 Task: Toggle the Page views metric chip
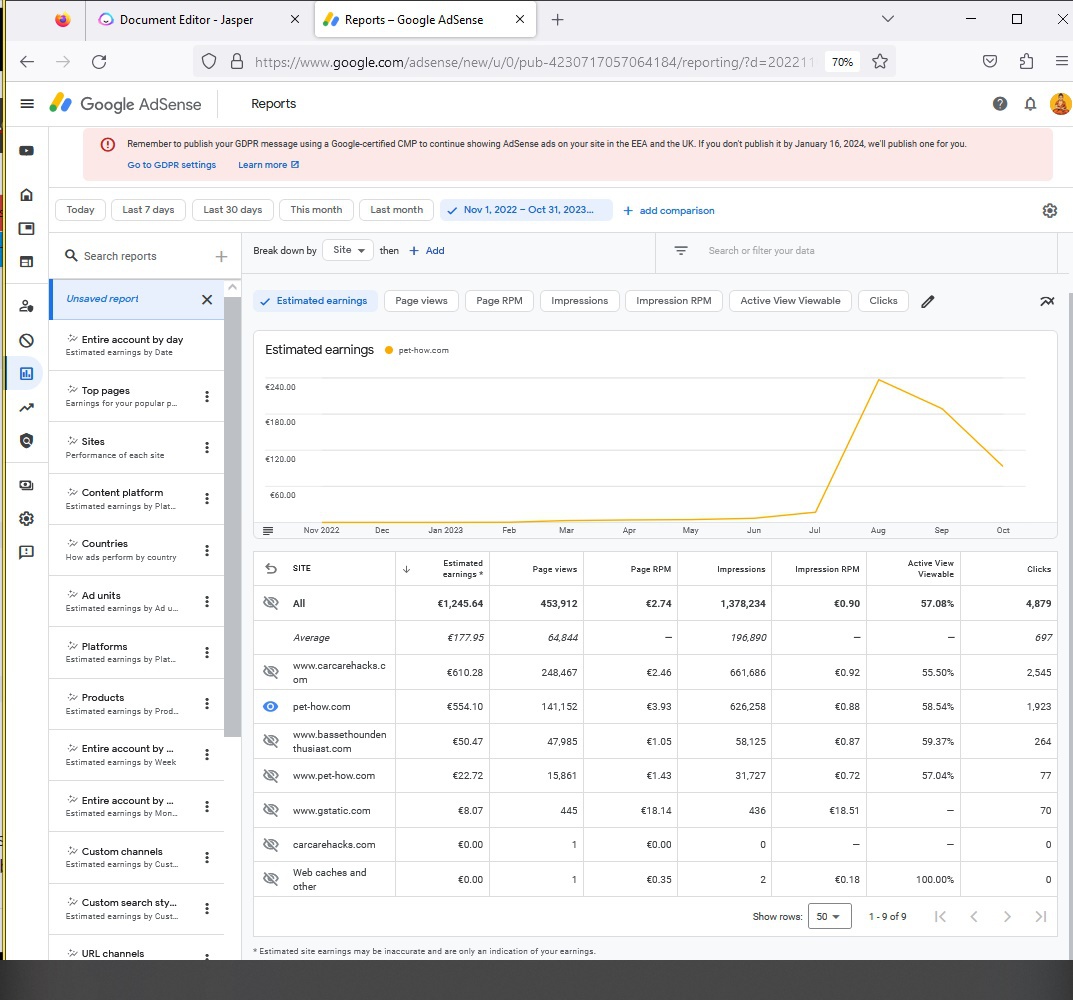pos(422,300)
